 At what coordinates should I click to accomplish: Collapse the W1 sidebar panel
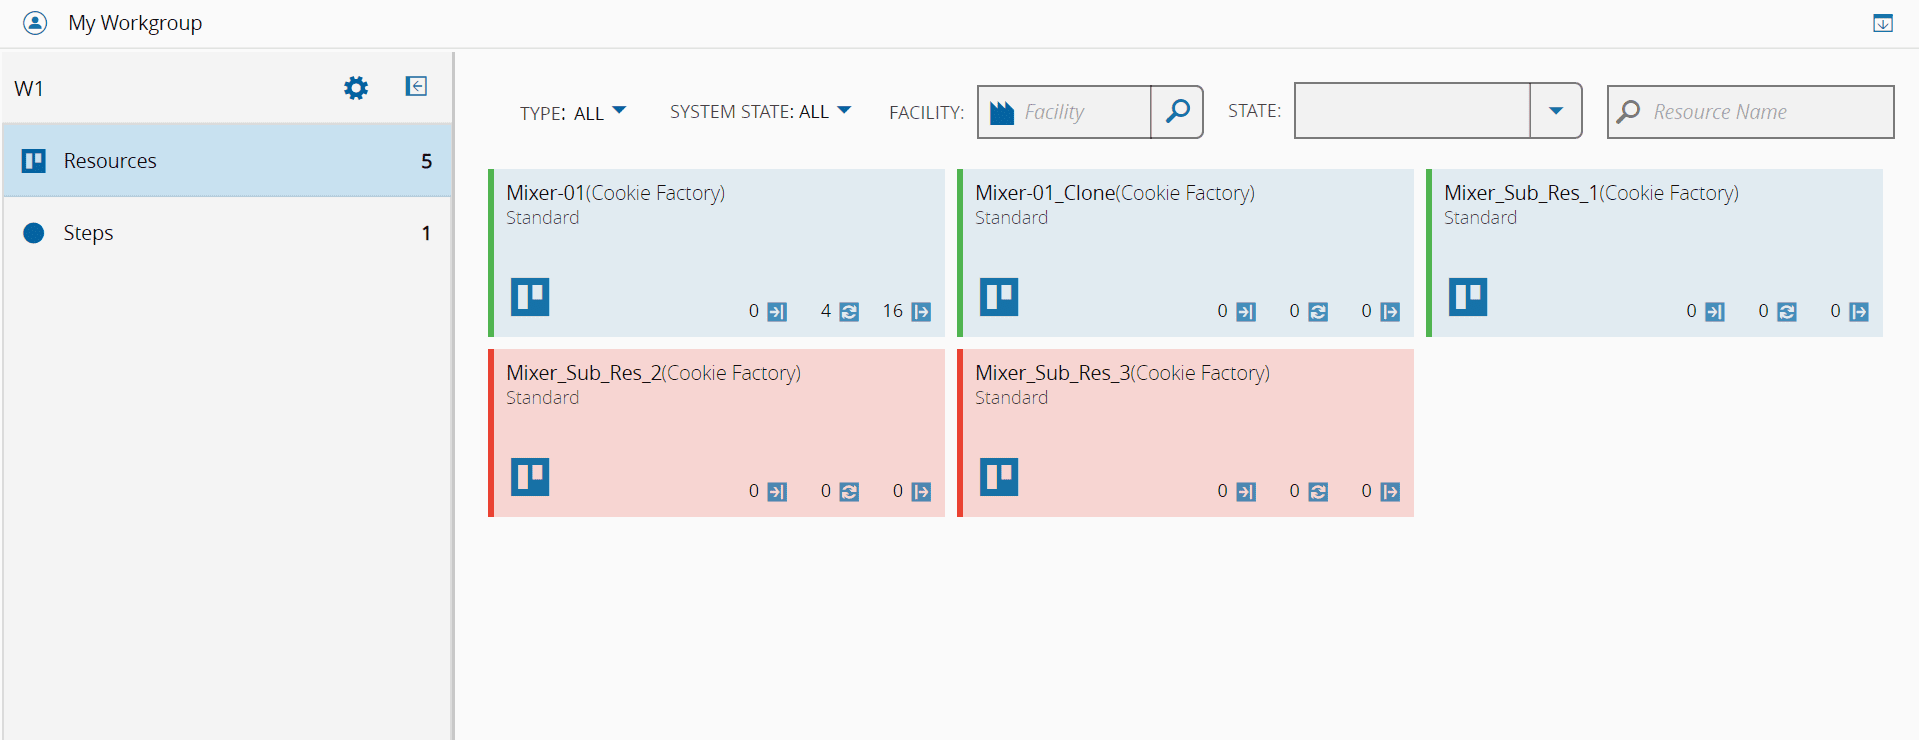coord(416,86)
